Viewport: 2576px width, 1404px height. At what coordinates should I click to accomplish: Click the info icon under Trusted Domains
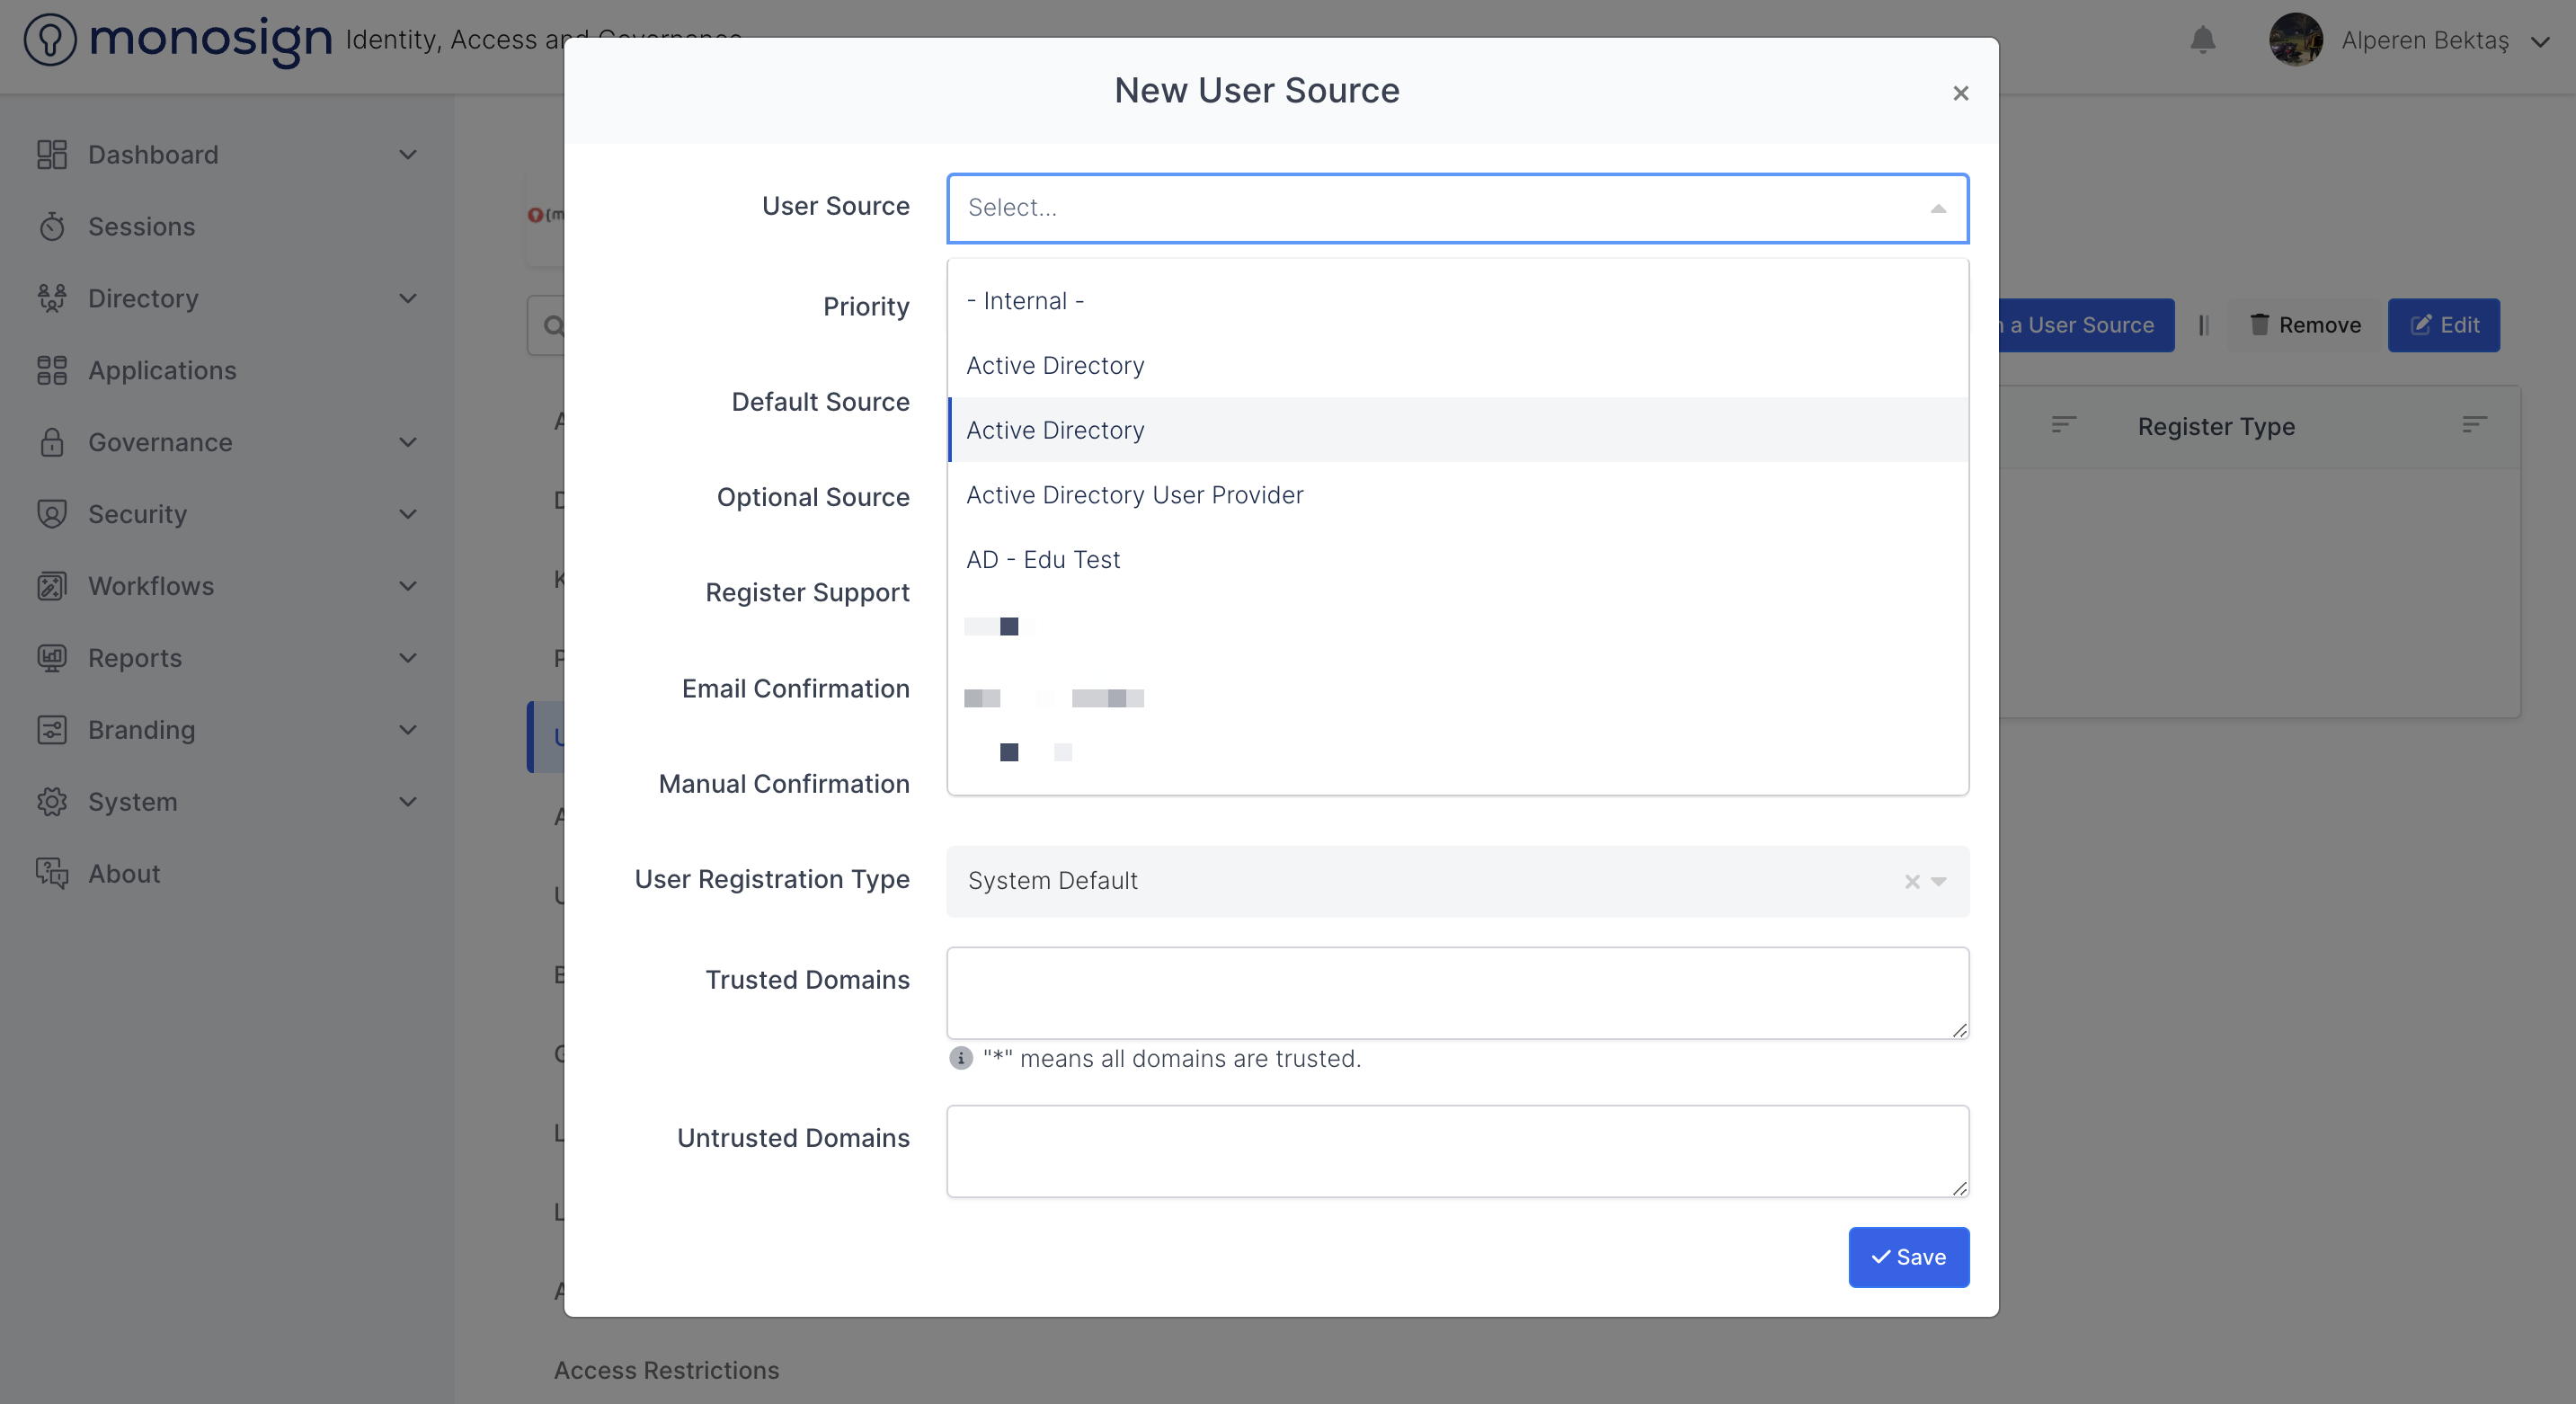960,1058
